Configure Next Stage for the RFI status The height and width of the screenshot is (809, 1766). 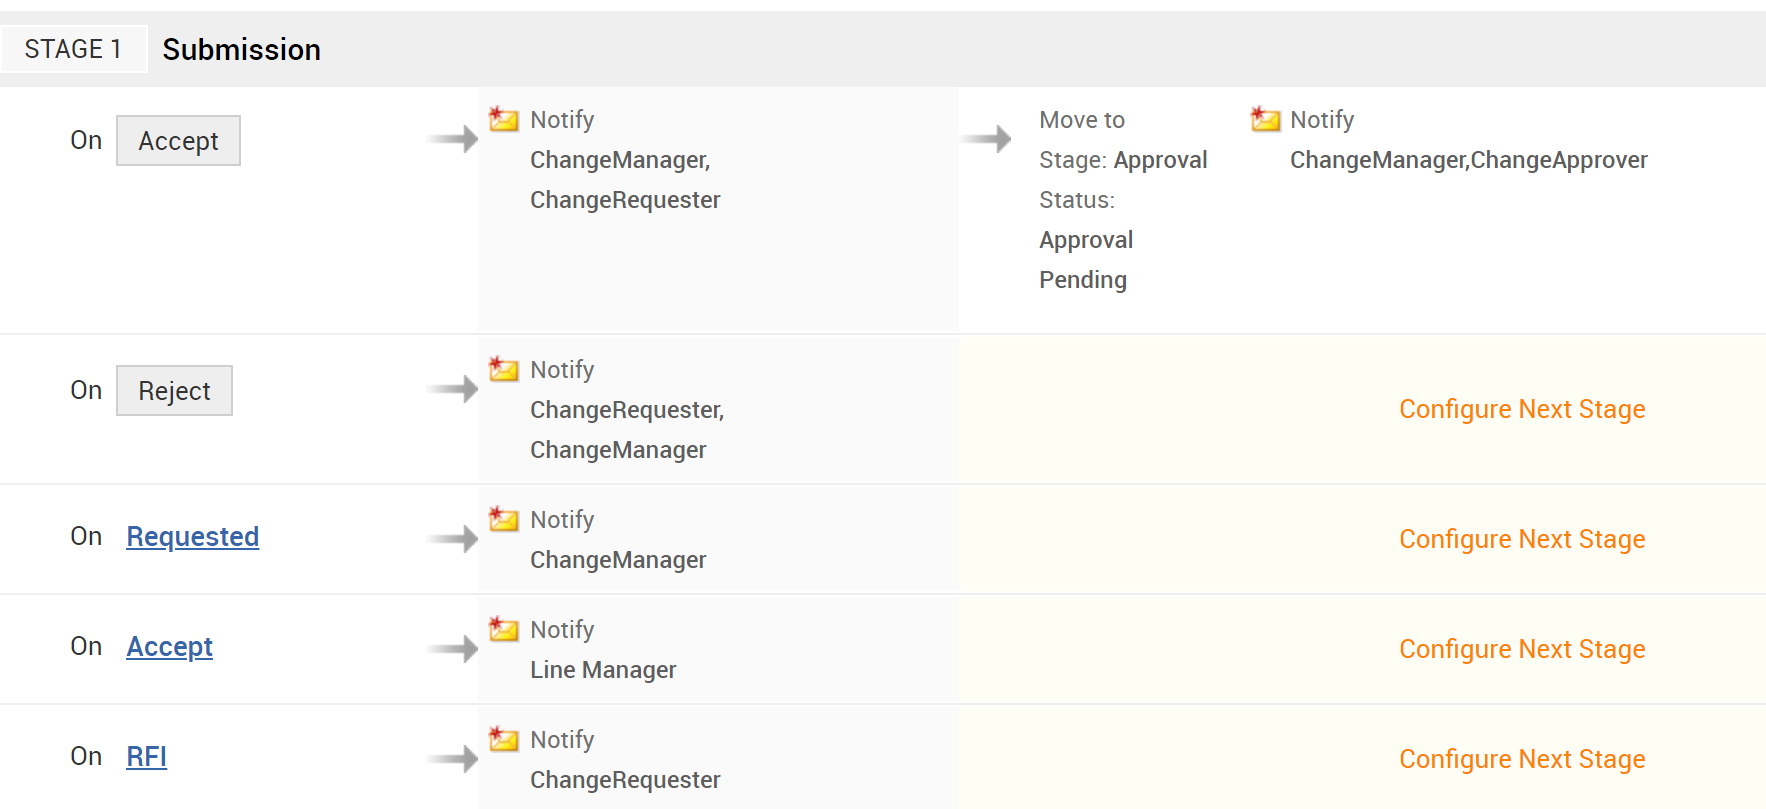1521,759
